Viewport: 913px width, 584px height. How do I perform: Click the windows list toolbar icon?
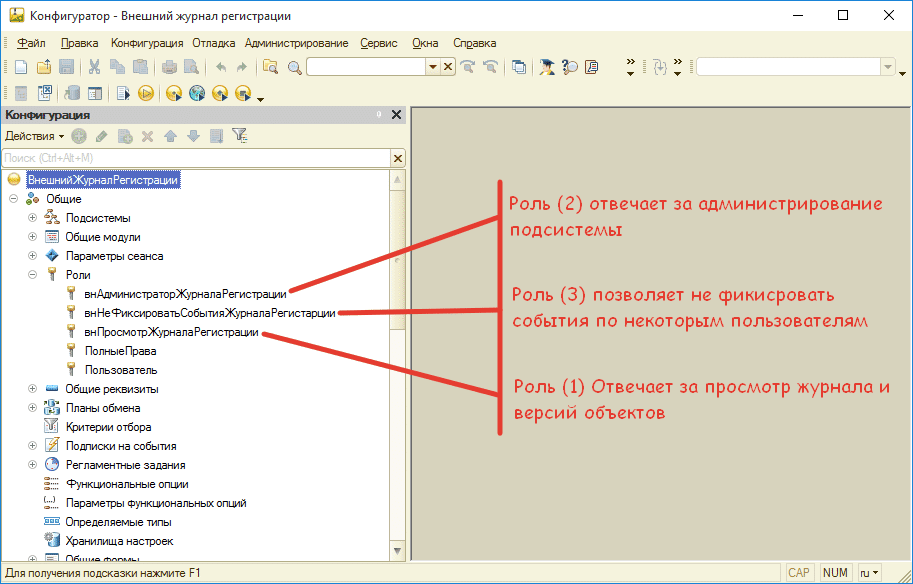519,67
